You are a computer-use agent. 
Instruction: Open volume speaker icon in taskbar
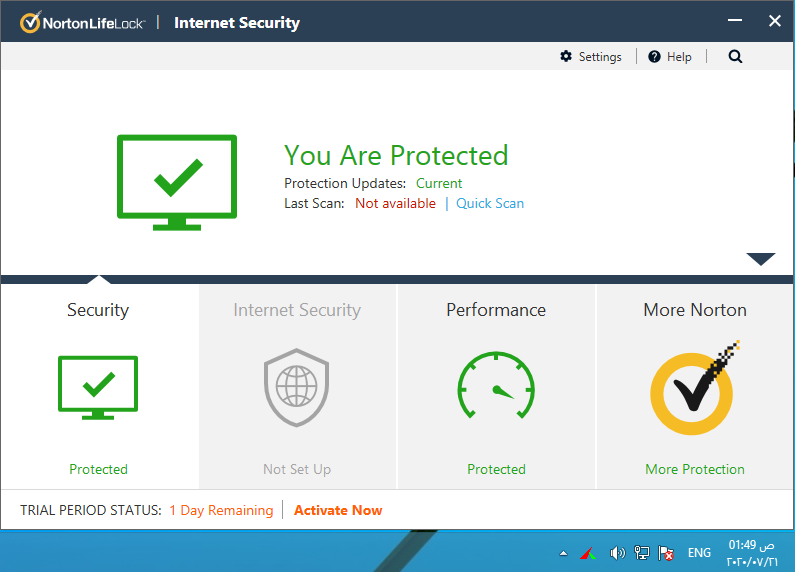coord(617,553)
